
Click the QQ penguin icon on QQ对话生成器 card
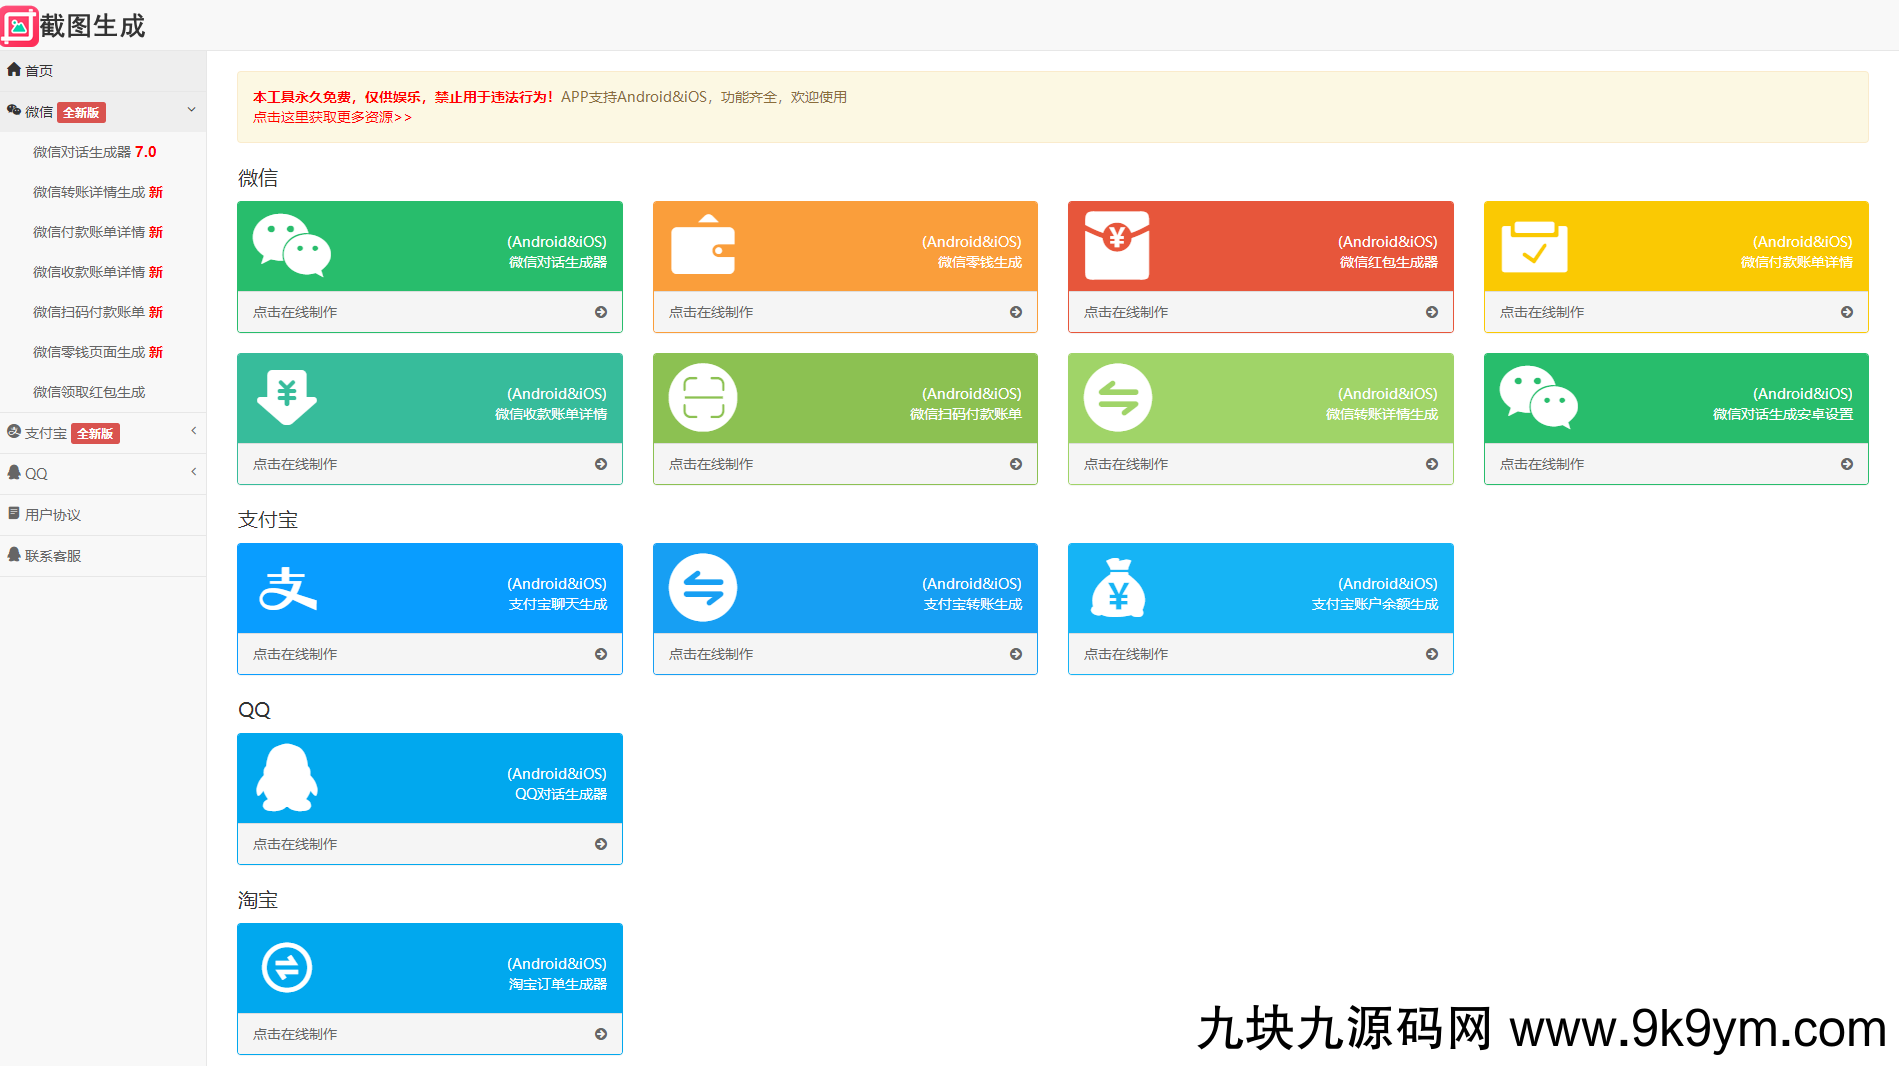click(x=289, y=778)
